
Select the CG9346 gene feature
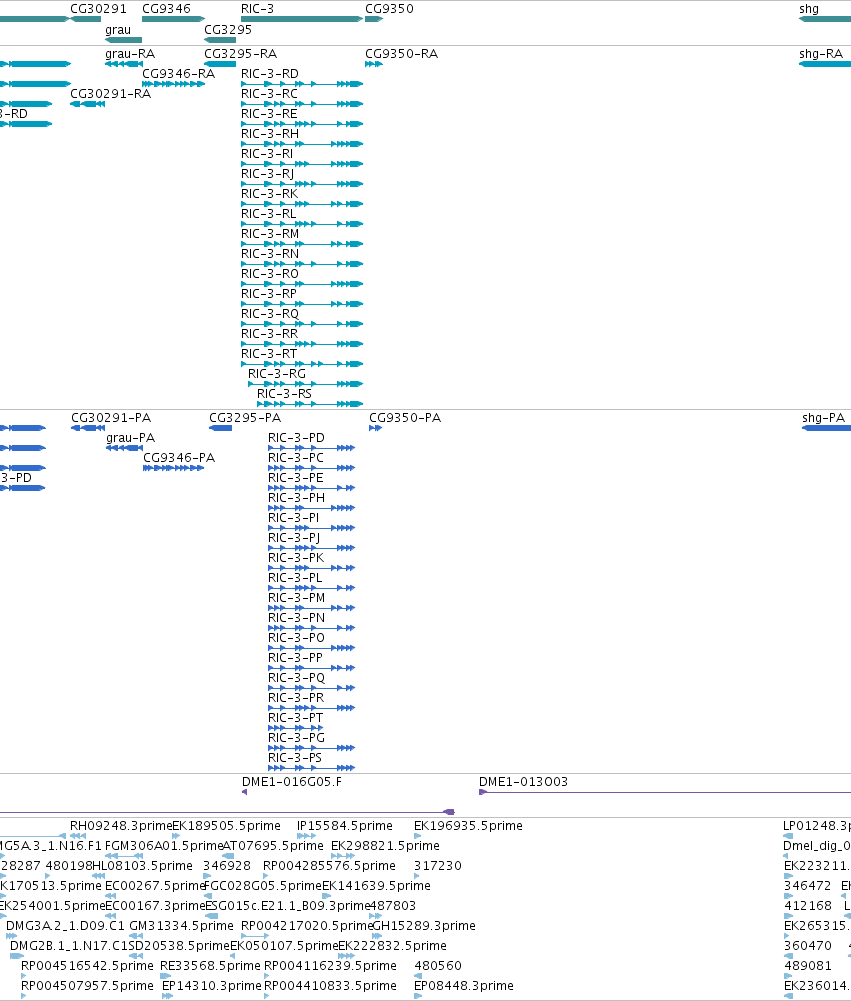[x=173, y=19]
